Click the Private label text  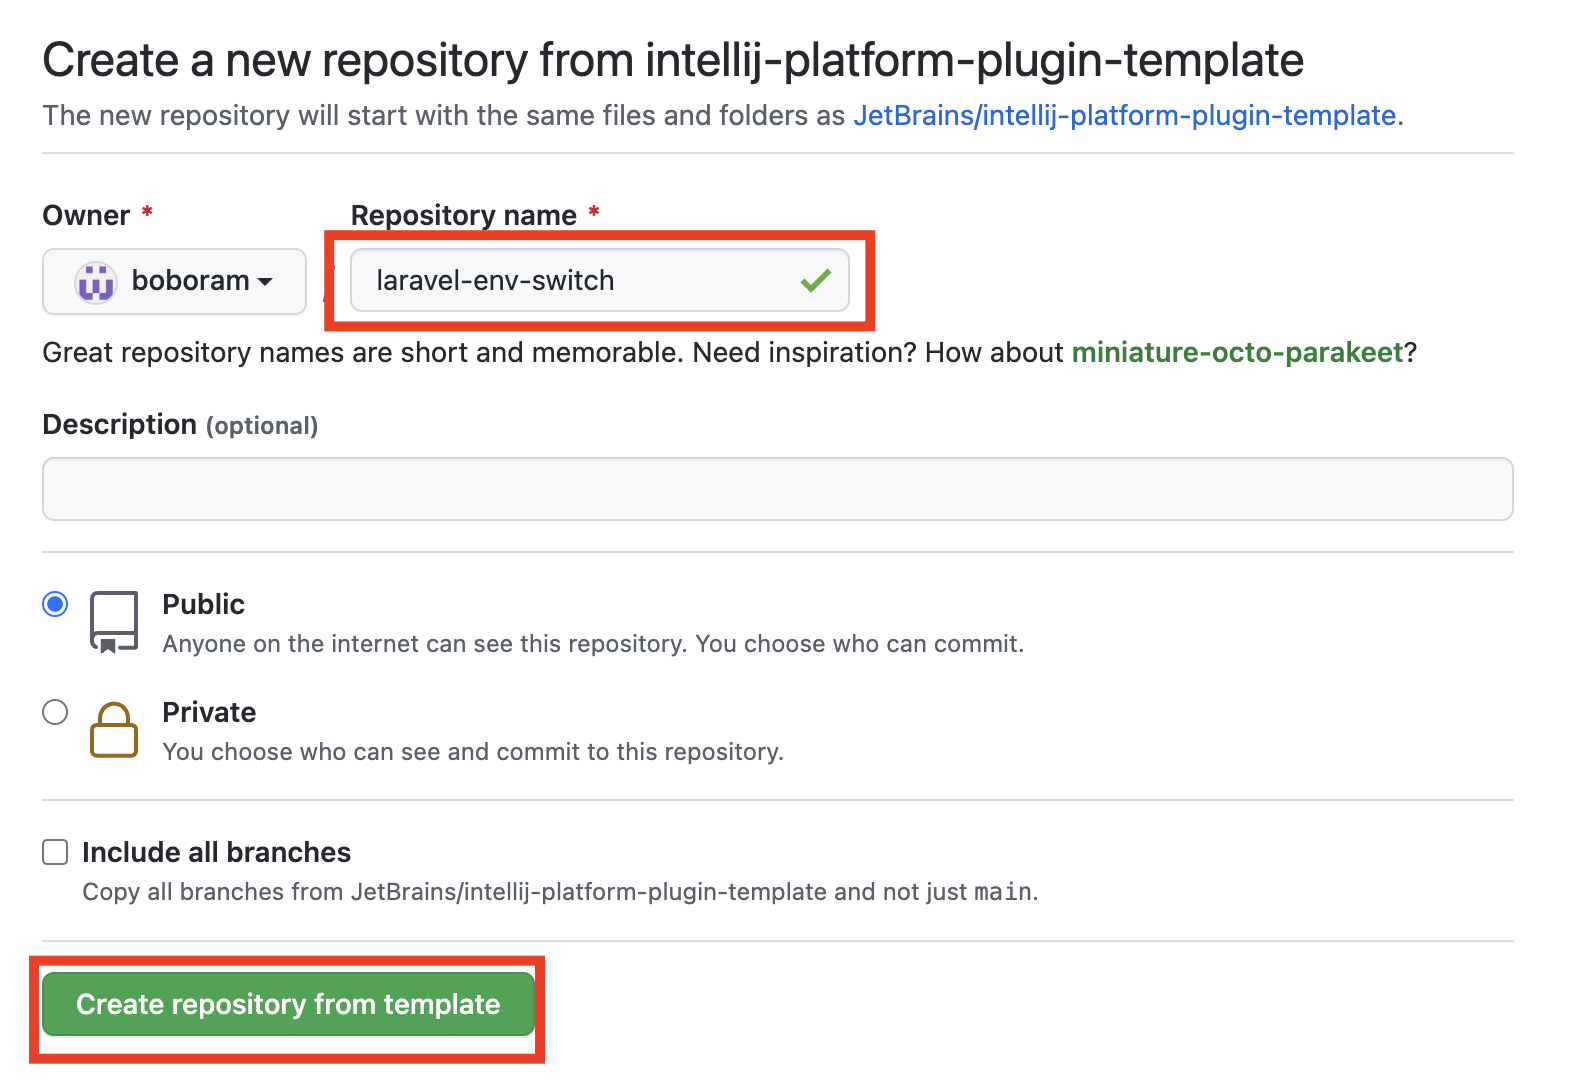point(209,712)
